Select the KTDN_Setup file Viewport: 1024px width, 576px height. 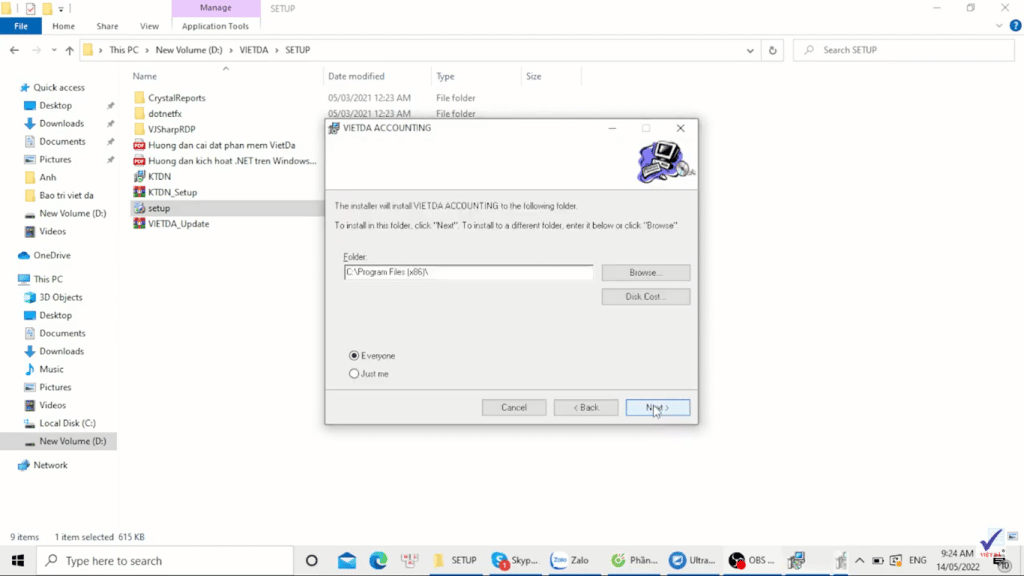pyautogui.click(x=172, y=192)
